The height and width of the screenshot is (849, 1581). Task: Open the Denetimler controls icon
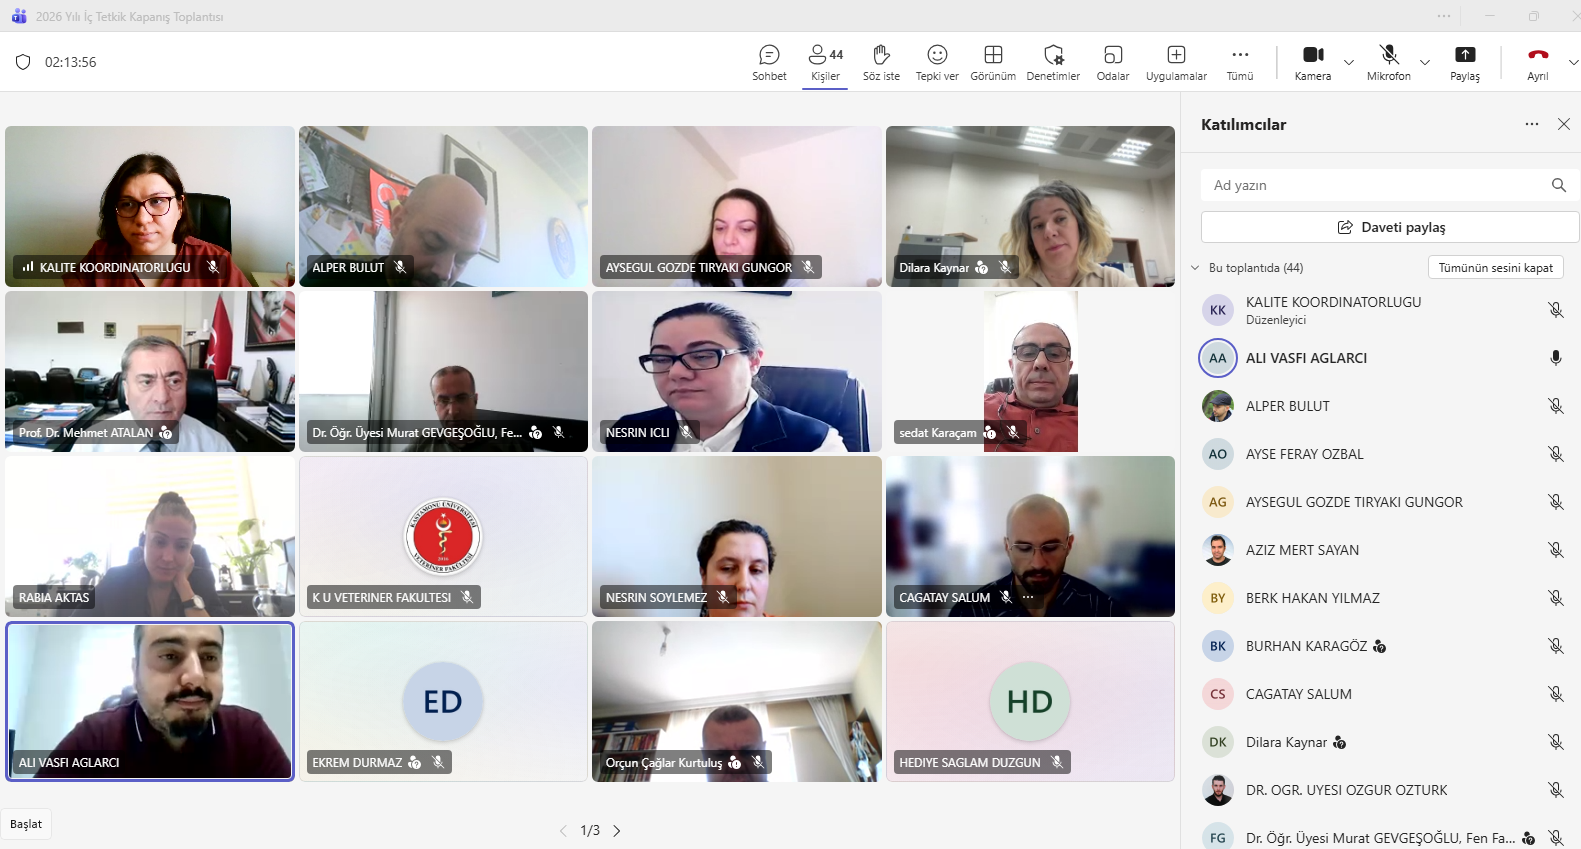(1053, 62)
